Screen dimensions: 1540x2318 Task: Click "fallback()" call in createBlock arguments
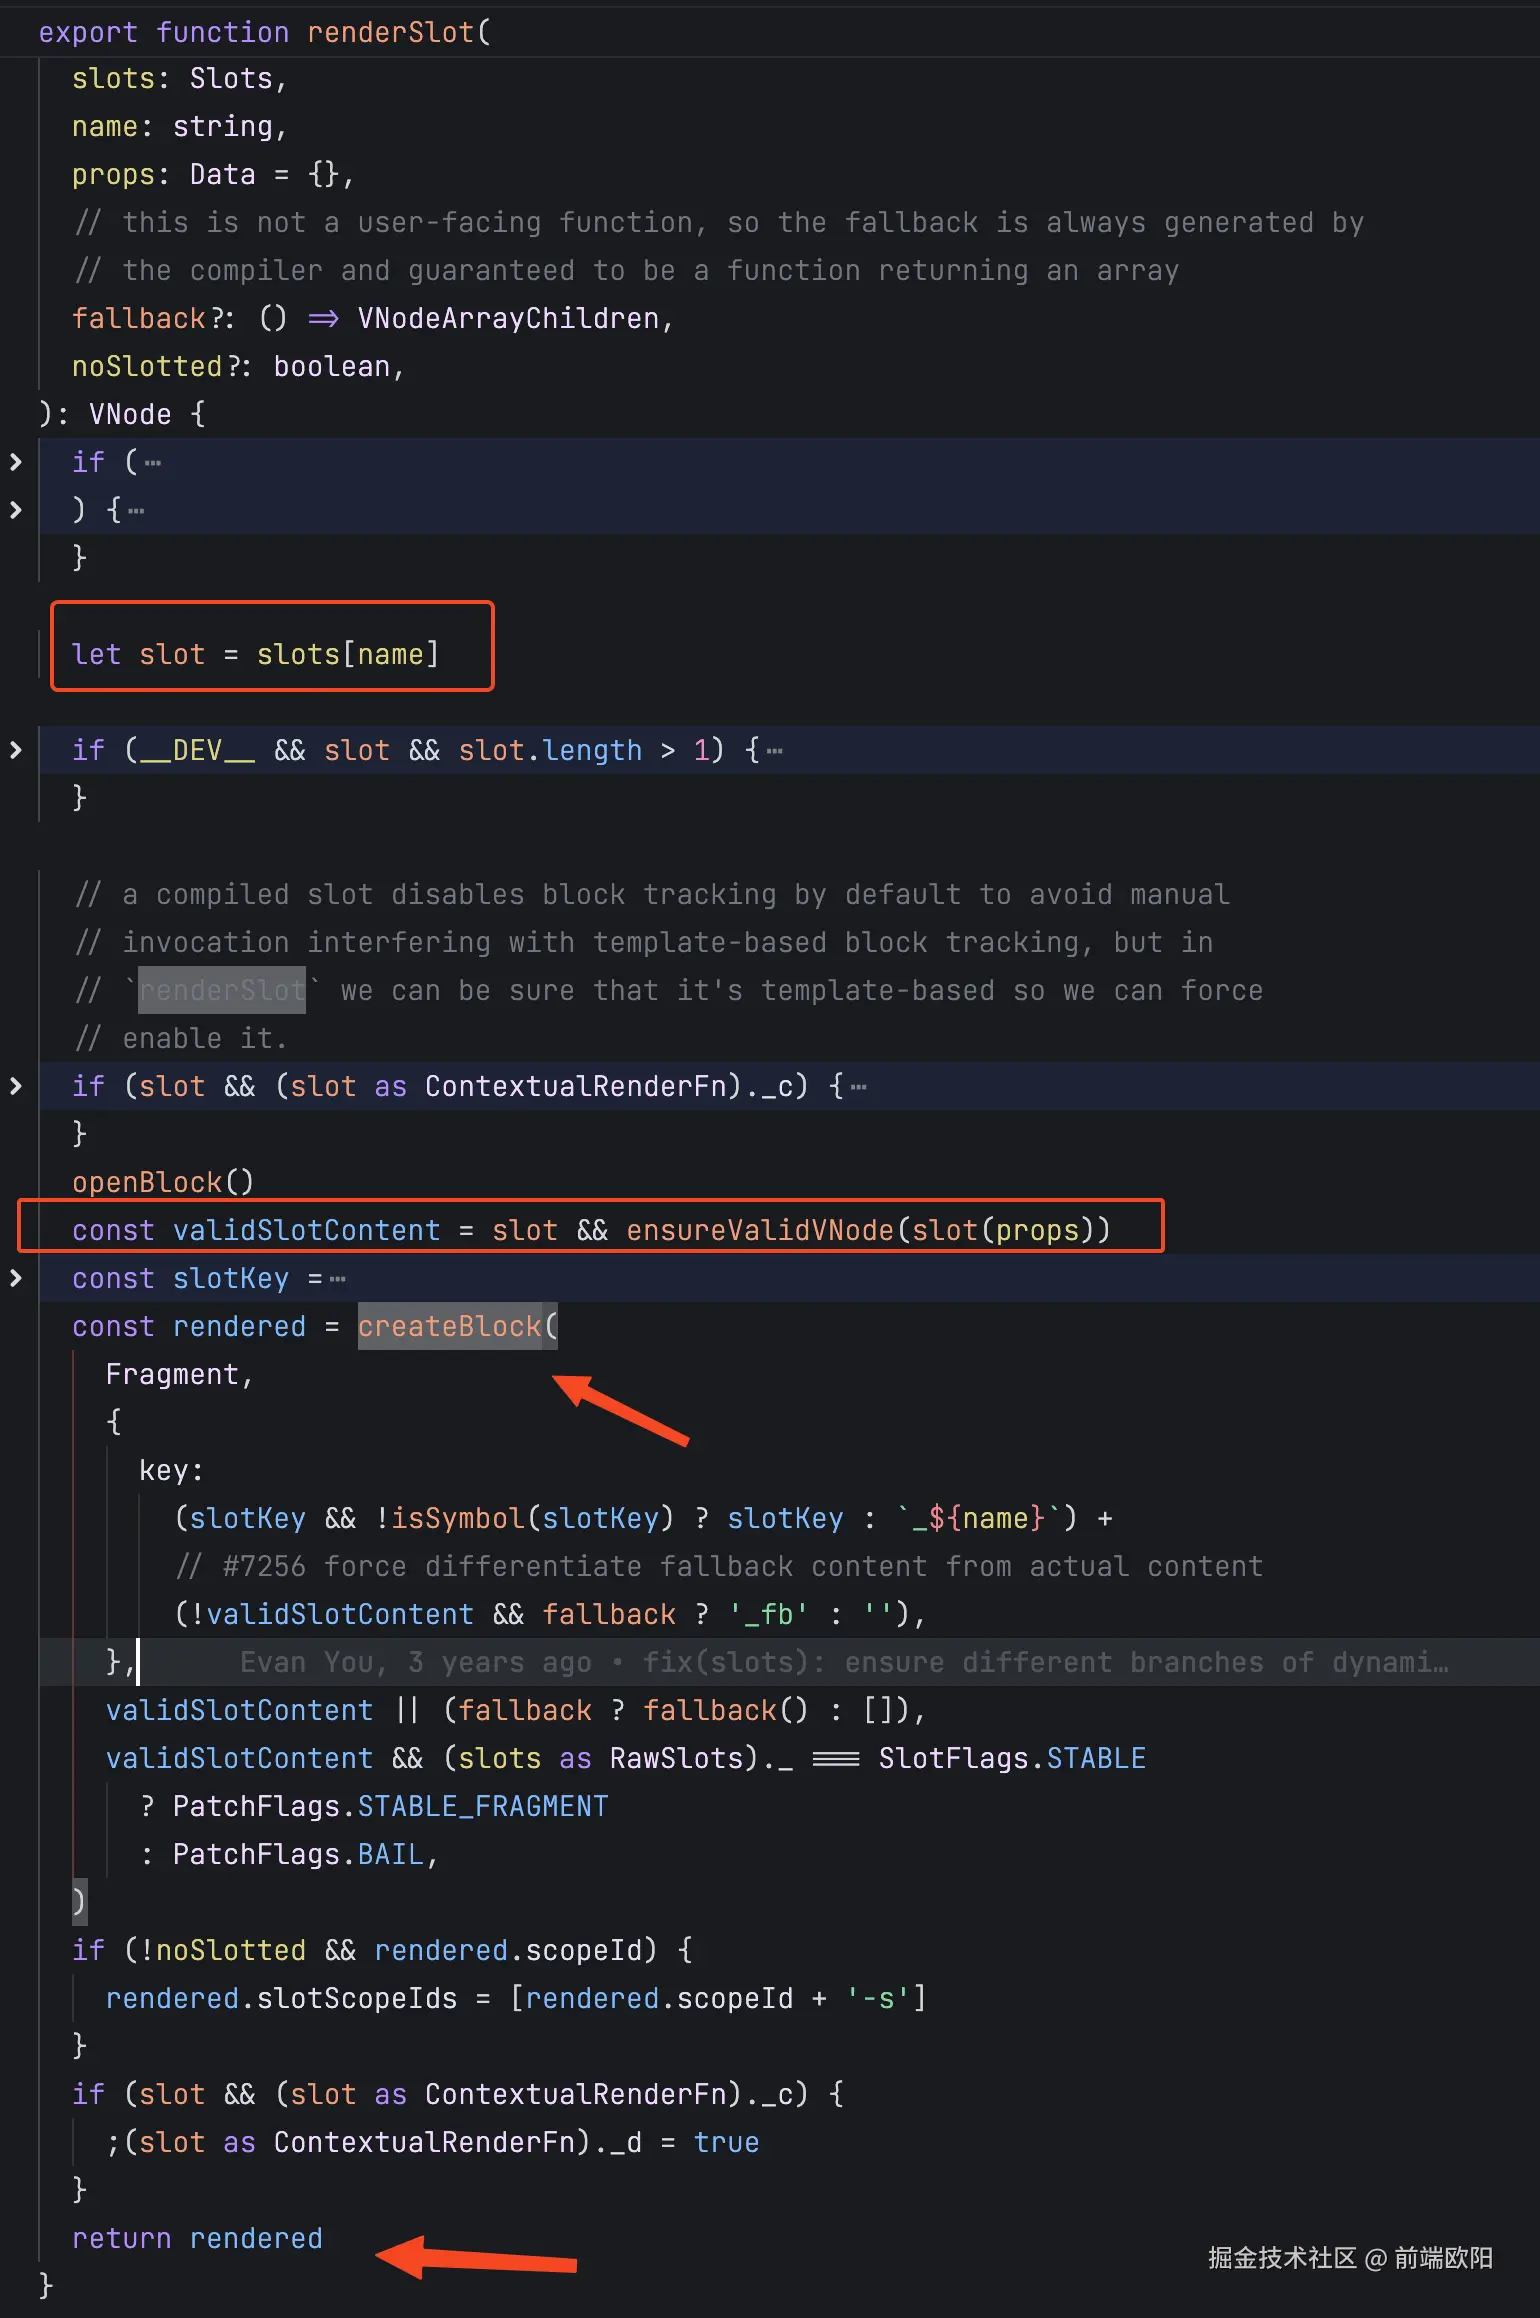coord(726,1710)
